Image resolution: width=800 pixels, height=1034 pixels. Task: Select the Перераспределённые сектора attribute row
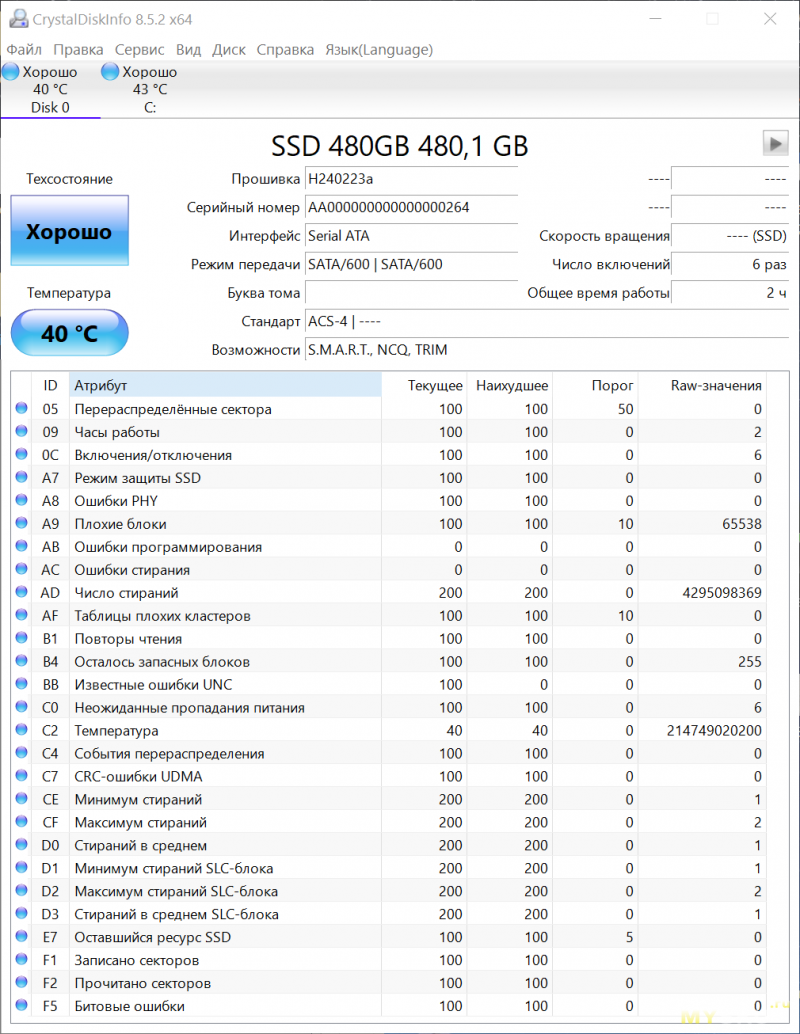pos(389,409)
